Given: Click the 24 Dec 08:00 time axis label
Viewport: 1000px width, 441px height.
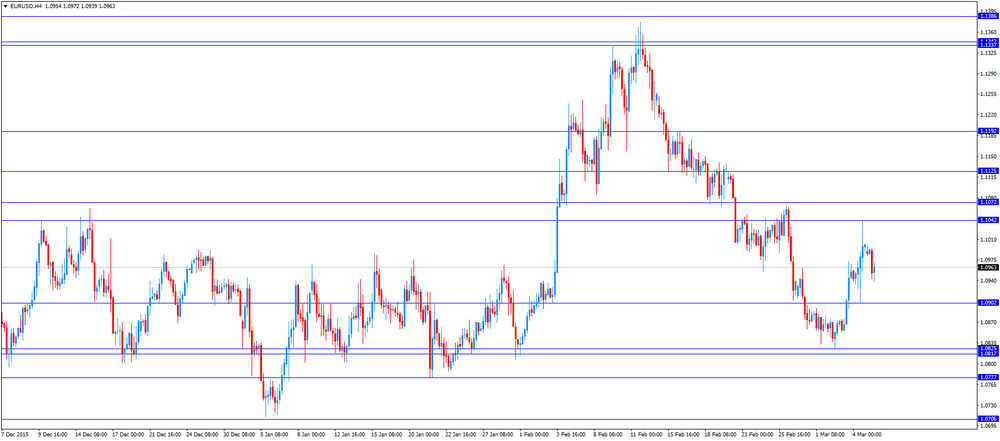Looking at the screenshot, I should 202,435.
